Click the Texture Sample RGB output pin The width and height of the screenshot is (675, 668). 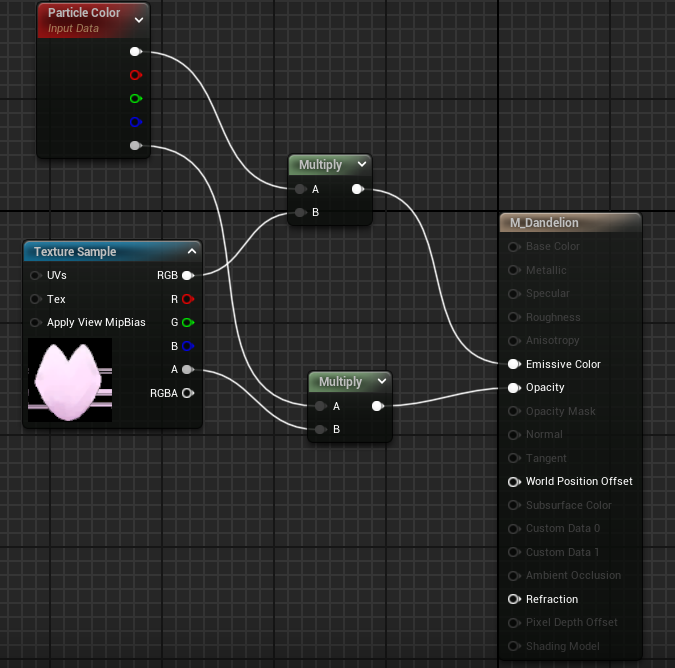[x=187, y=275]
